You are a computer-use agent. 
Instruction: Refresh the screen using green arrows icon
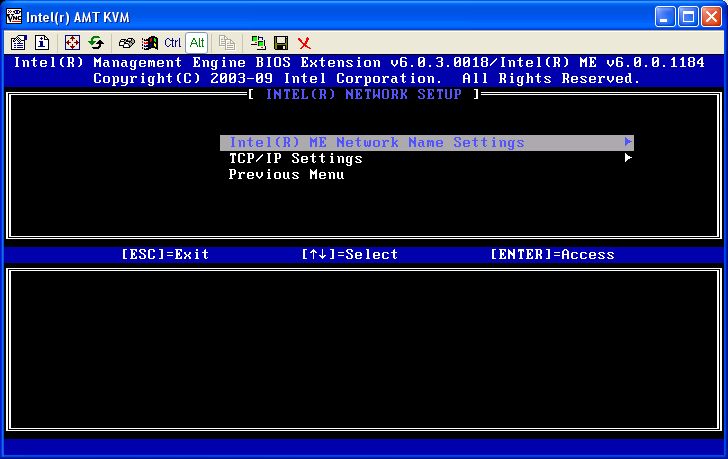click(x=96, y=43)
